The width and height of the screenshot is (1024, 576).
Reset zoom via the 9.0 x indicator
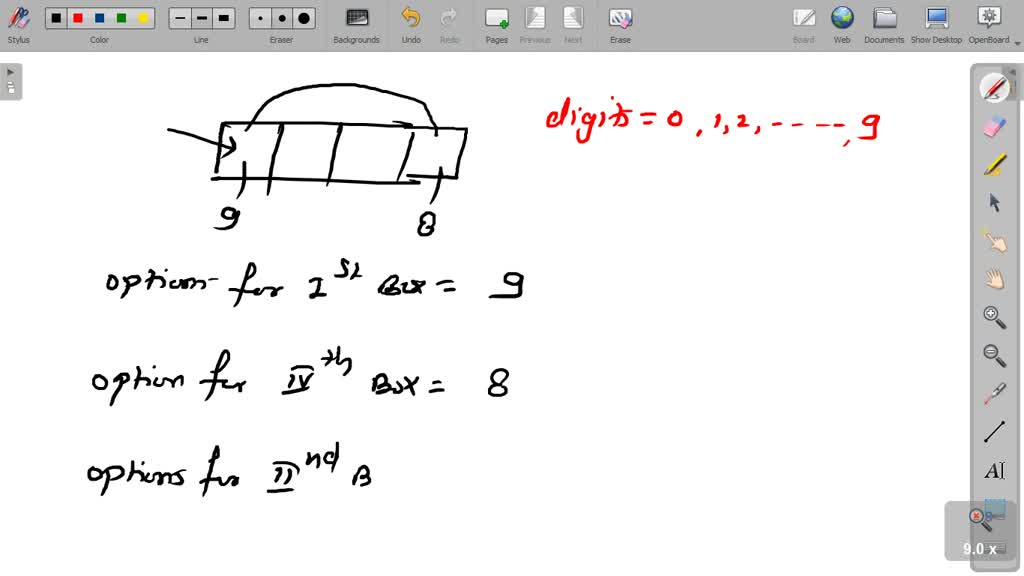click(x=980, y=532)
